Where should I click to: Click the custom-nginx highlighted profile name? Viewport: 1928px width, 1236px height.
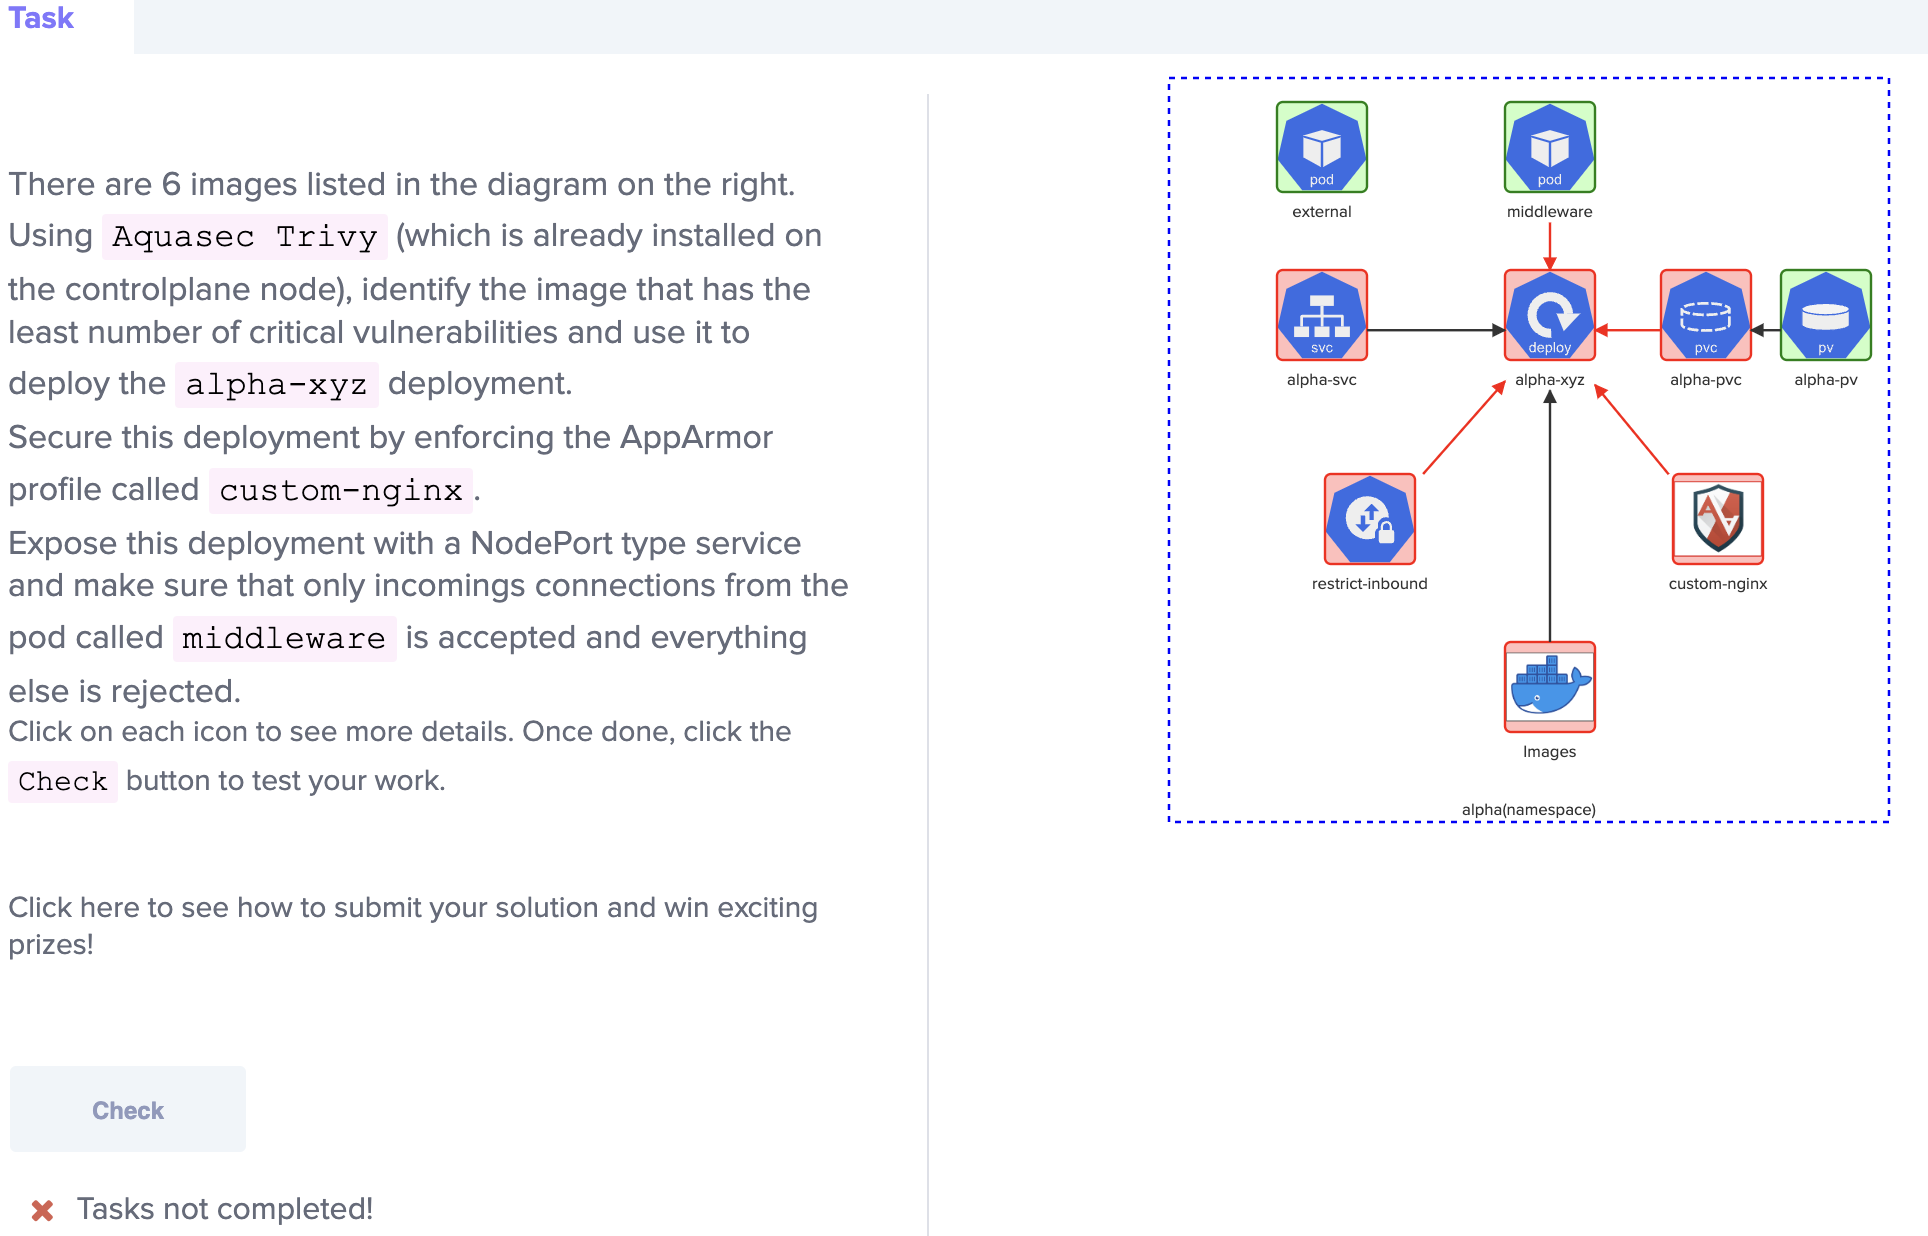click(x=340, y=491)
